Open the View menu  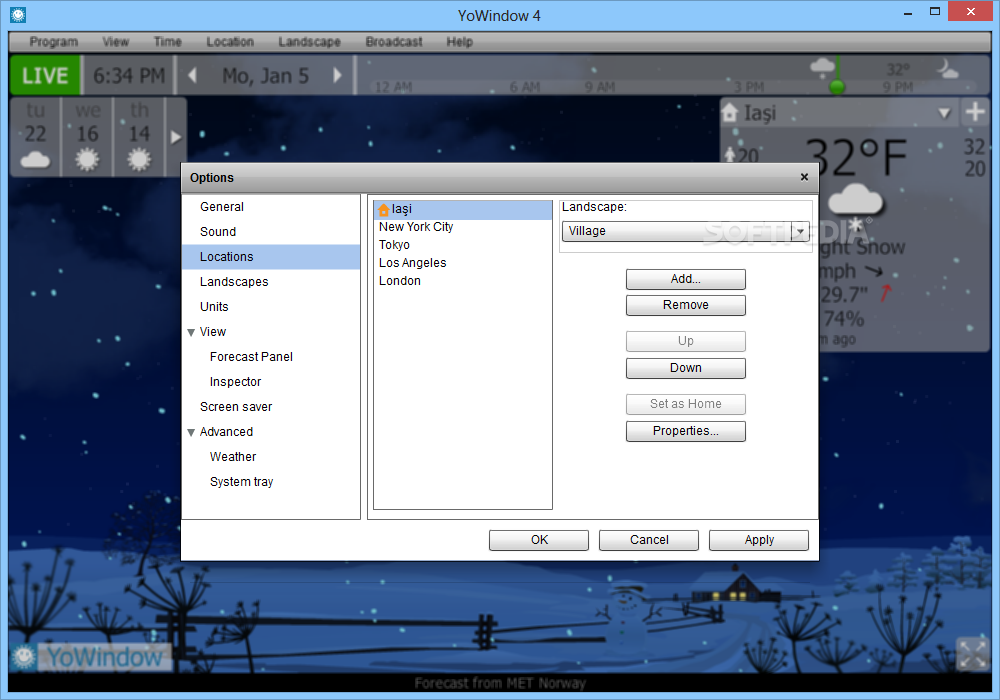click(x=115, y=41)
